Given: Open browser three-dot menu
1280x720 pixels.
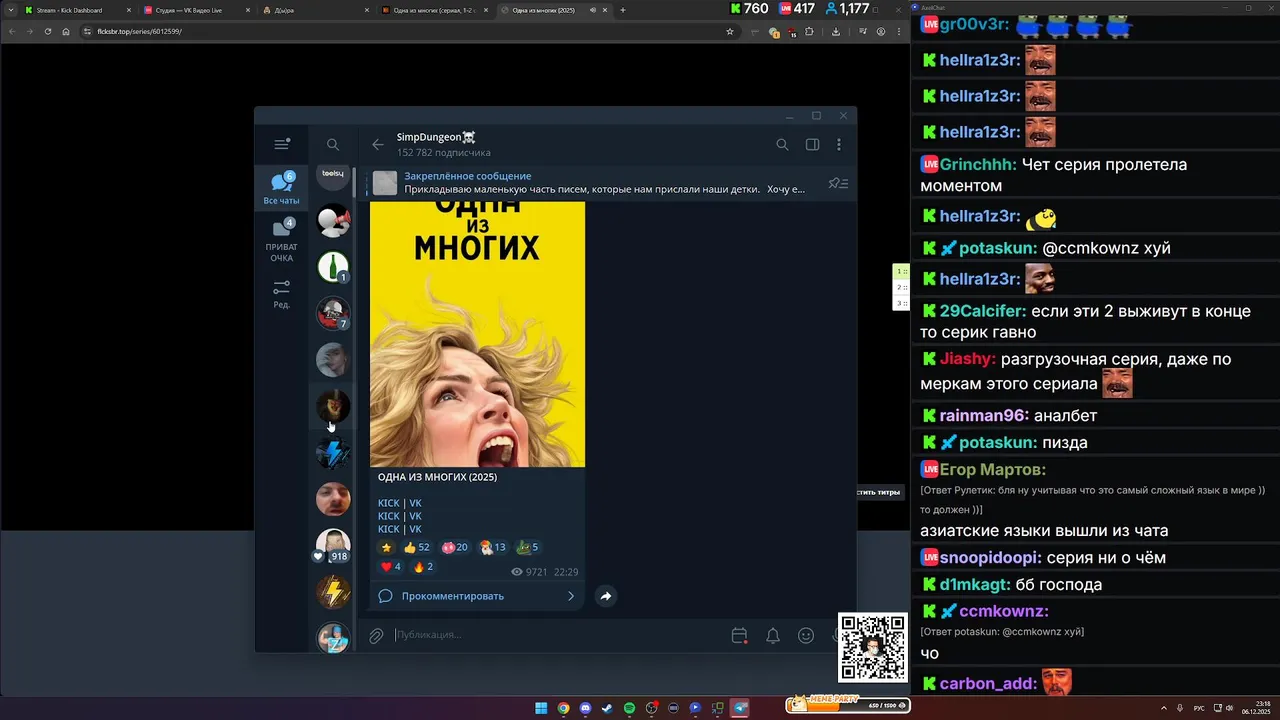Looking at the screenshot, I should (x=898, y=31).
